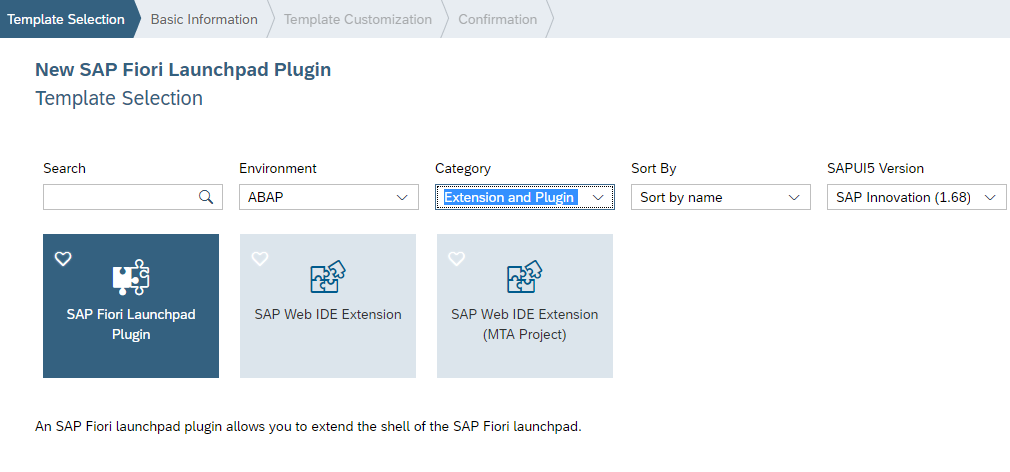This screenshot has width=1010, height=472.
Task: Expand the SAPUI5 Version dropdown arrow
Action: pos(990,197)
